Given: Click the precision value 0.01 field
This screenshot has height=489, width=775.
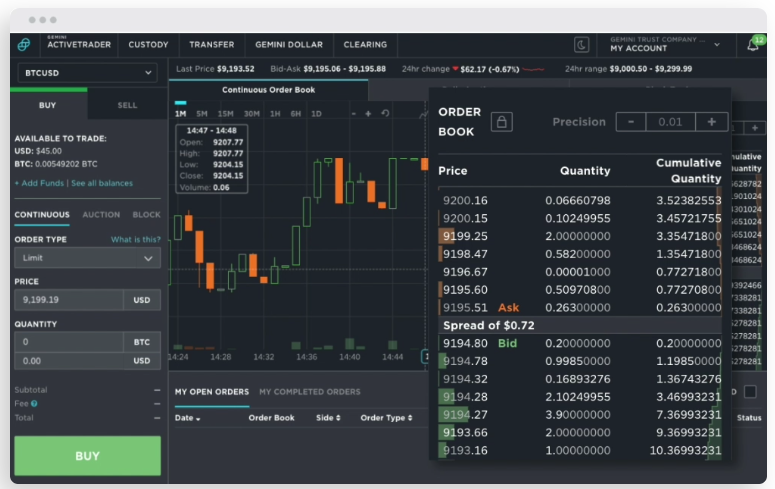Looking at the screenshot, I should [x=670, y=122].
